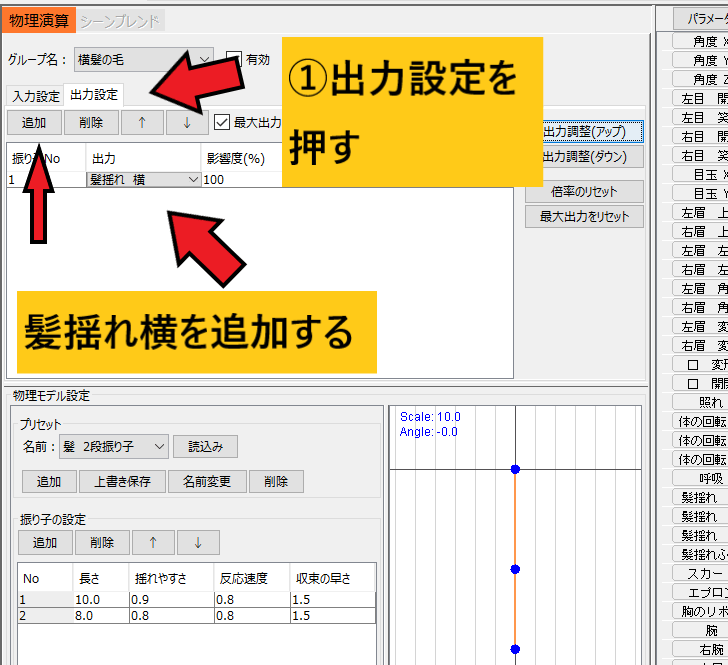Viewport: 728px width, 665px height.
Task: Click the 最大出力をリセット button
Action: coord(584,217)
